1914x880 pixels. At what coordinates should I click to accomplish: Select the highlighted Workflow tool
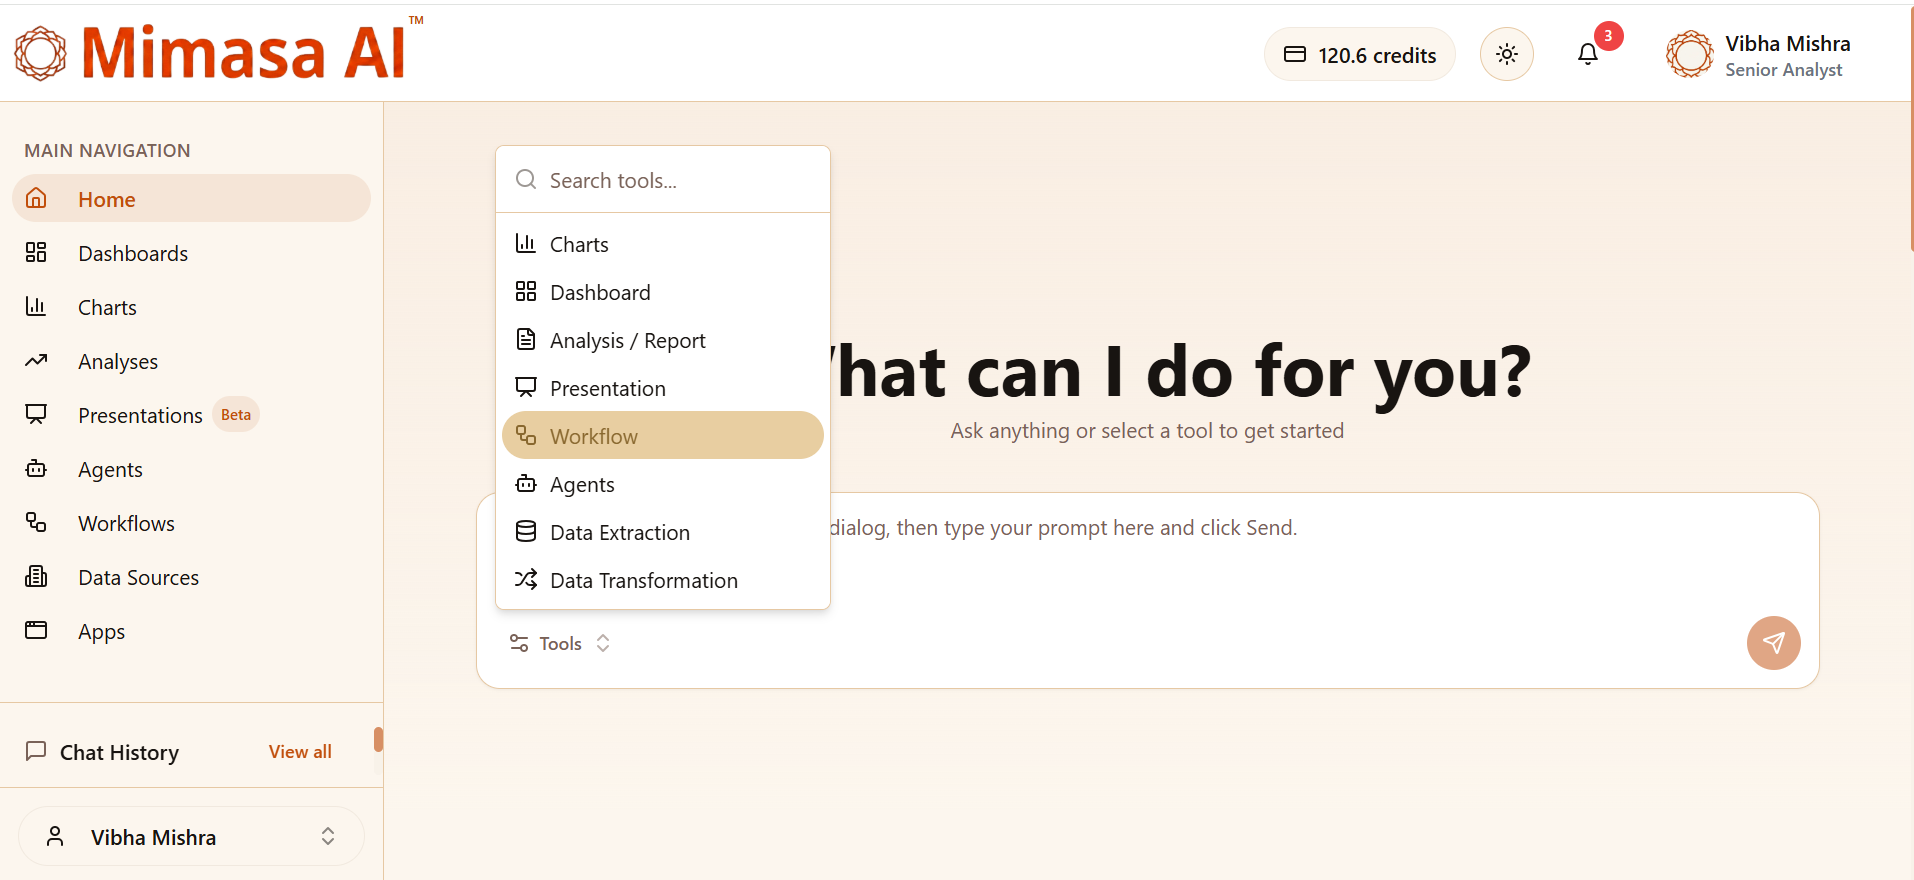coord(662,435)
